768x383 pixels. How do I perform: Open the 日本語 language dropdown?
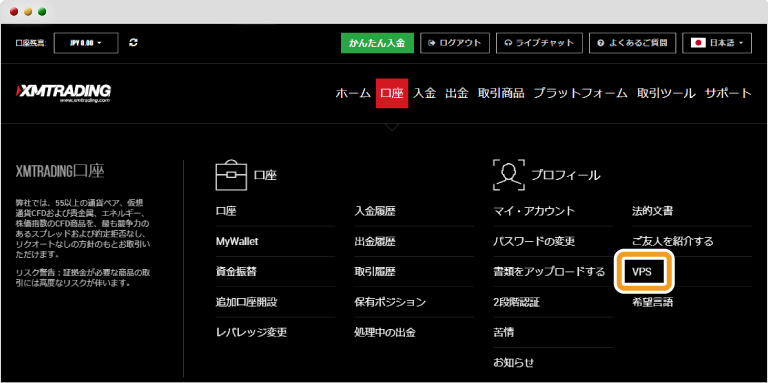tap(717, 43)
